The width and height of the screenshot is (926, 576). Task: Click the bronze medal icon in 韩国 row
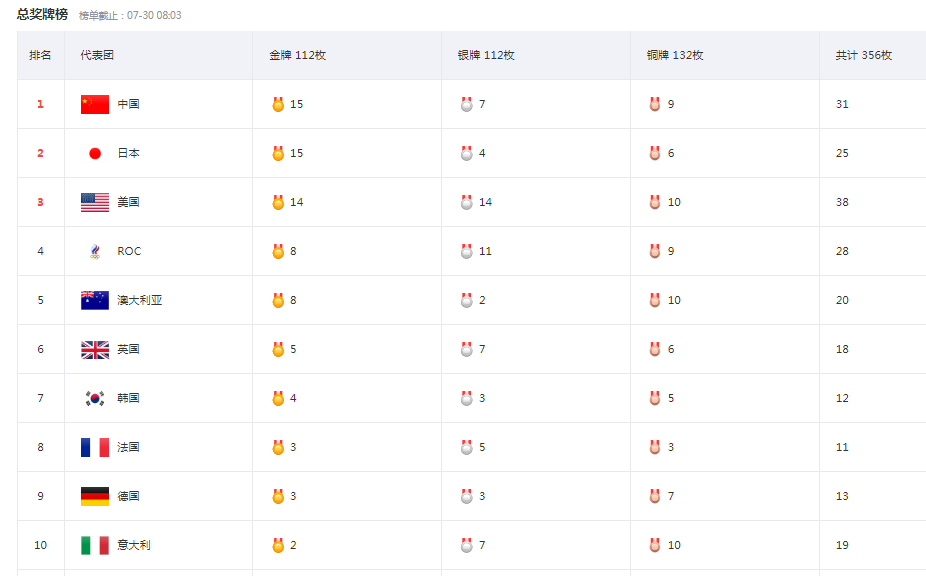pyautogui.click(x=655, y=399)
